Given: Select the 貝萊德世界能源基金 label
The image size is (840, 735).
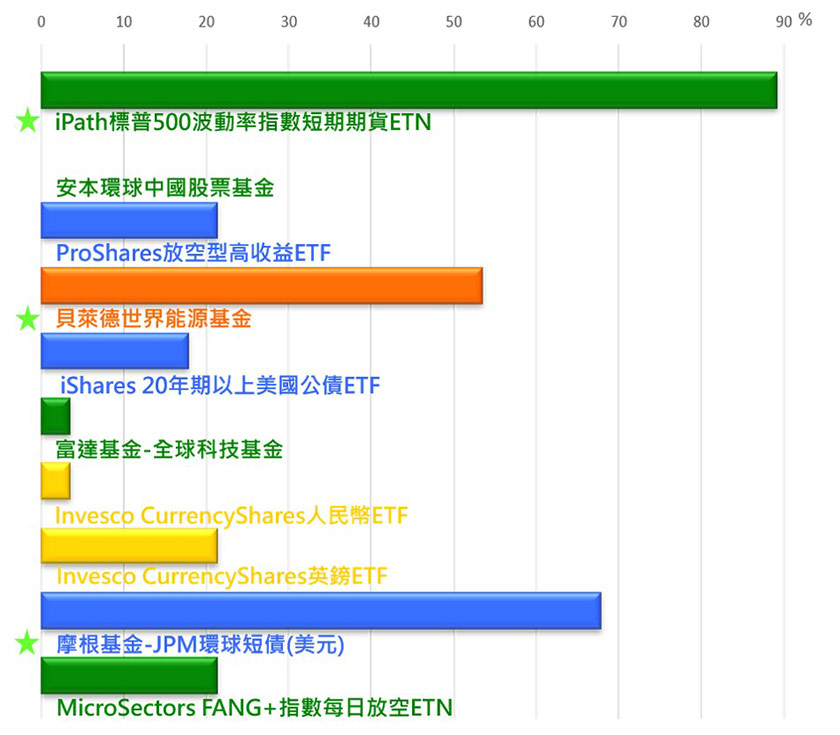Looking at the screenshot, I should pos(154,319).
